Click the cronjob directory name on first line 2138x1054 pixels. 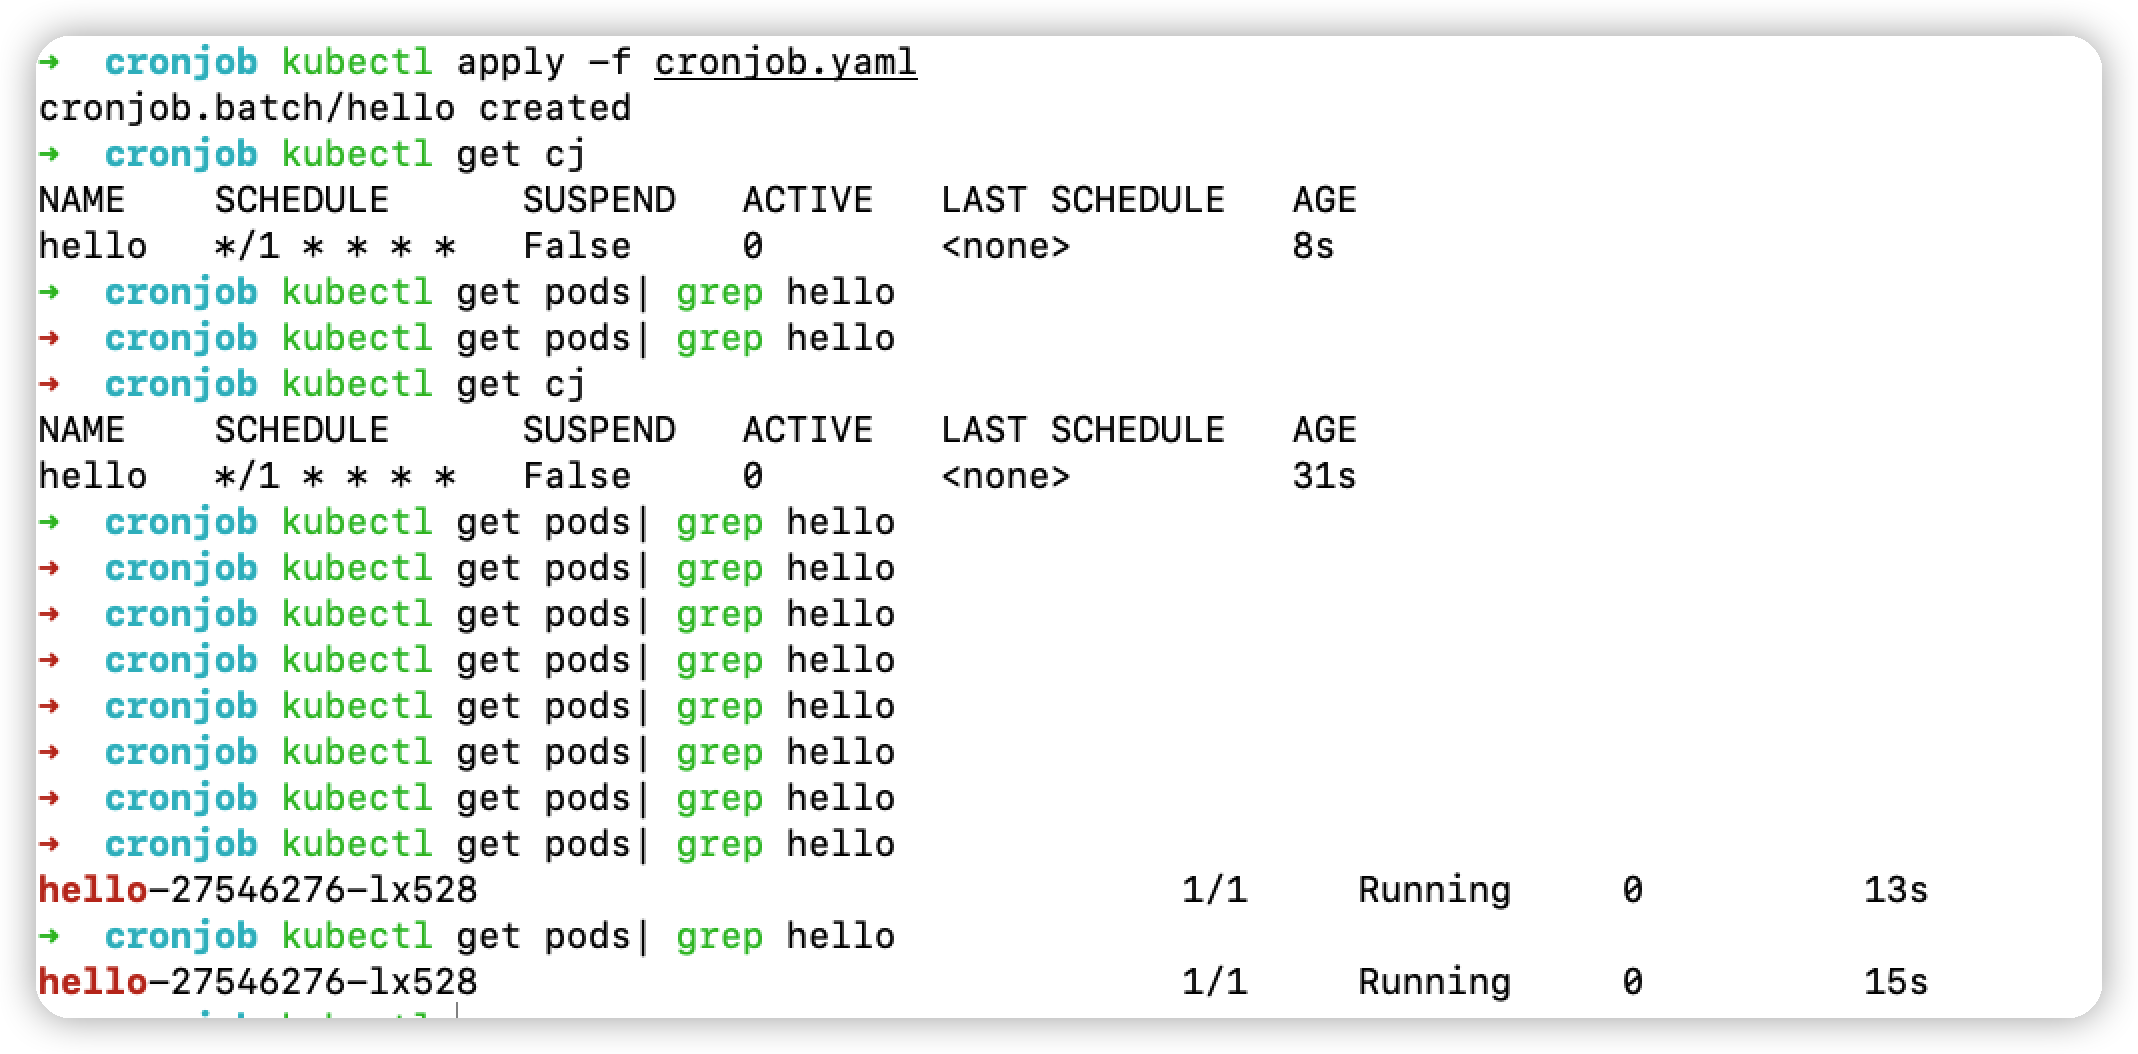[x=181, y=62]
